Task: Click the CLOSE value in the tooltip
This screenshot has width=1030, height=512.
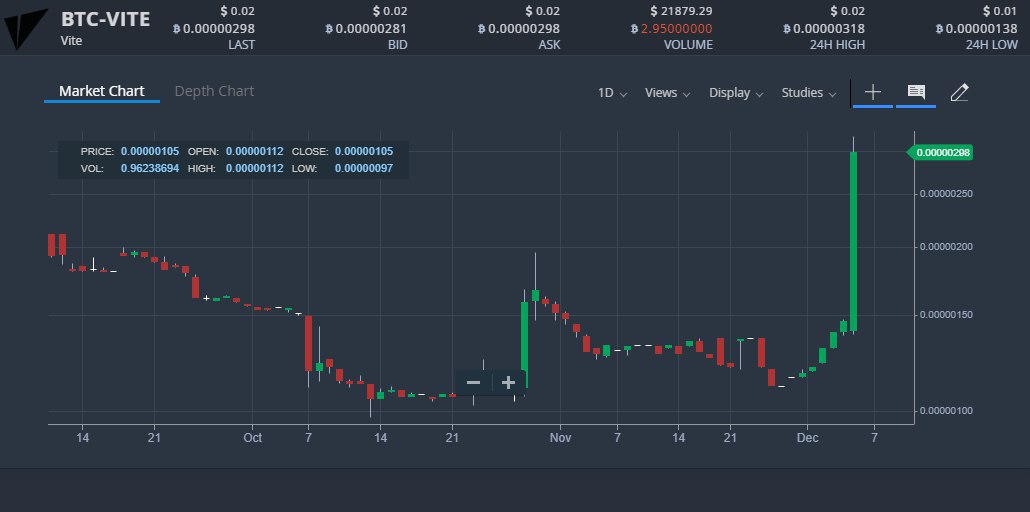Action: [364, 151]
